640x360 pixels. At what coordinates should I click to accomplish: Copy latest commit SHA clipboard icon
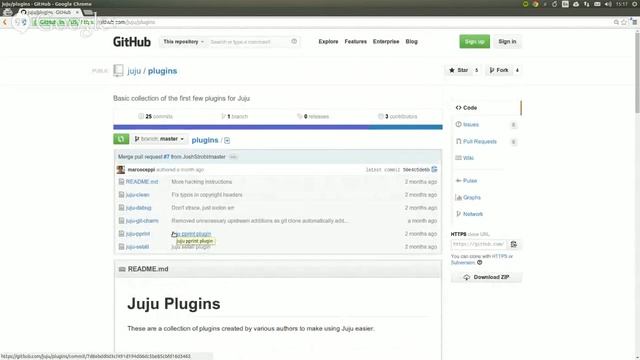click(x=434, y=169)
